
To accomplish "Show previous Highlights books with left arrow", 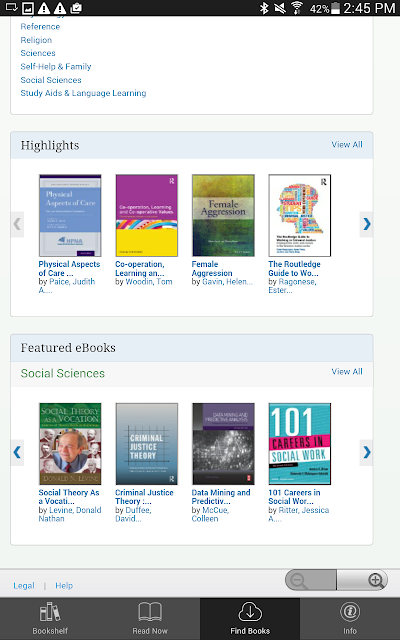I will (x=17, y=224).
